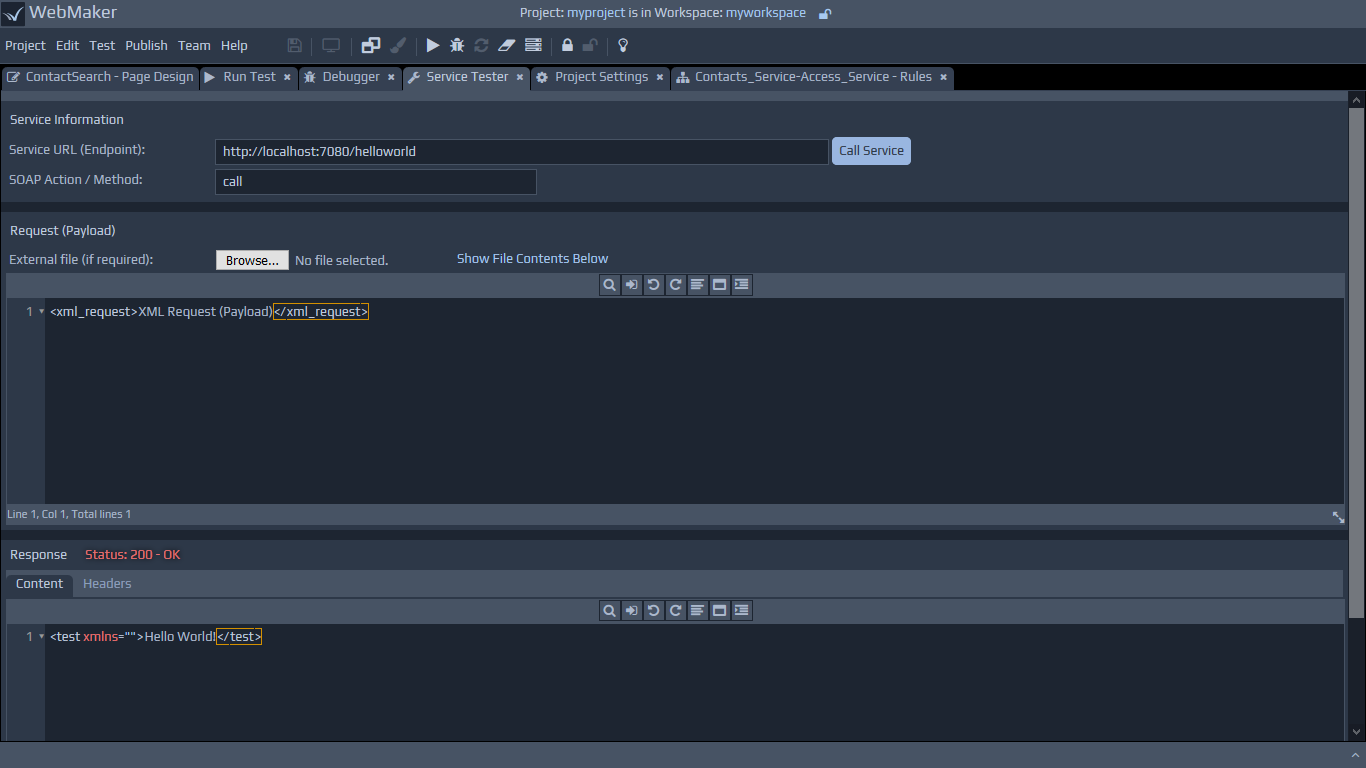
Task: Click the Service URL endpoint input field
Action: [520, 152]
